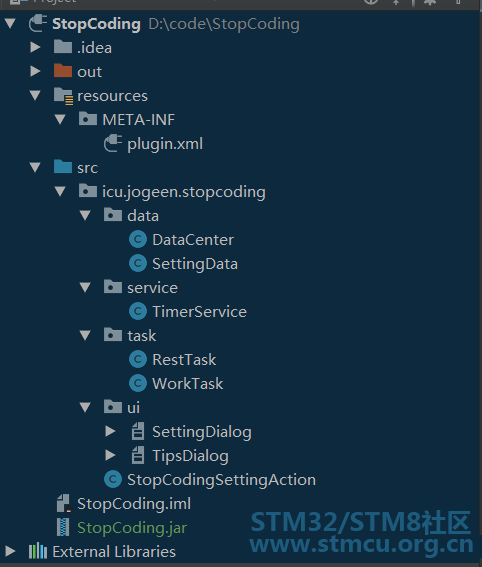Collapse the resources folder
The width and height of the screenshot is (482, 567).
[35, 95]
